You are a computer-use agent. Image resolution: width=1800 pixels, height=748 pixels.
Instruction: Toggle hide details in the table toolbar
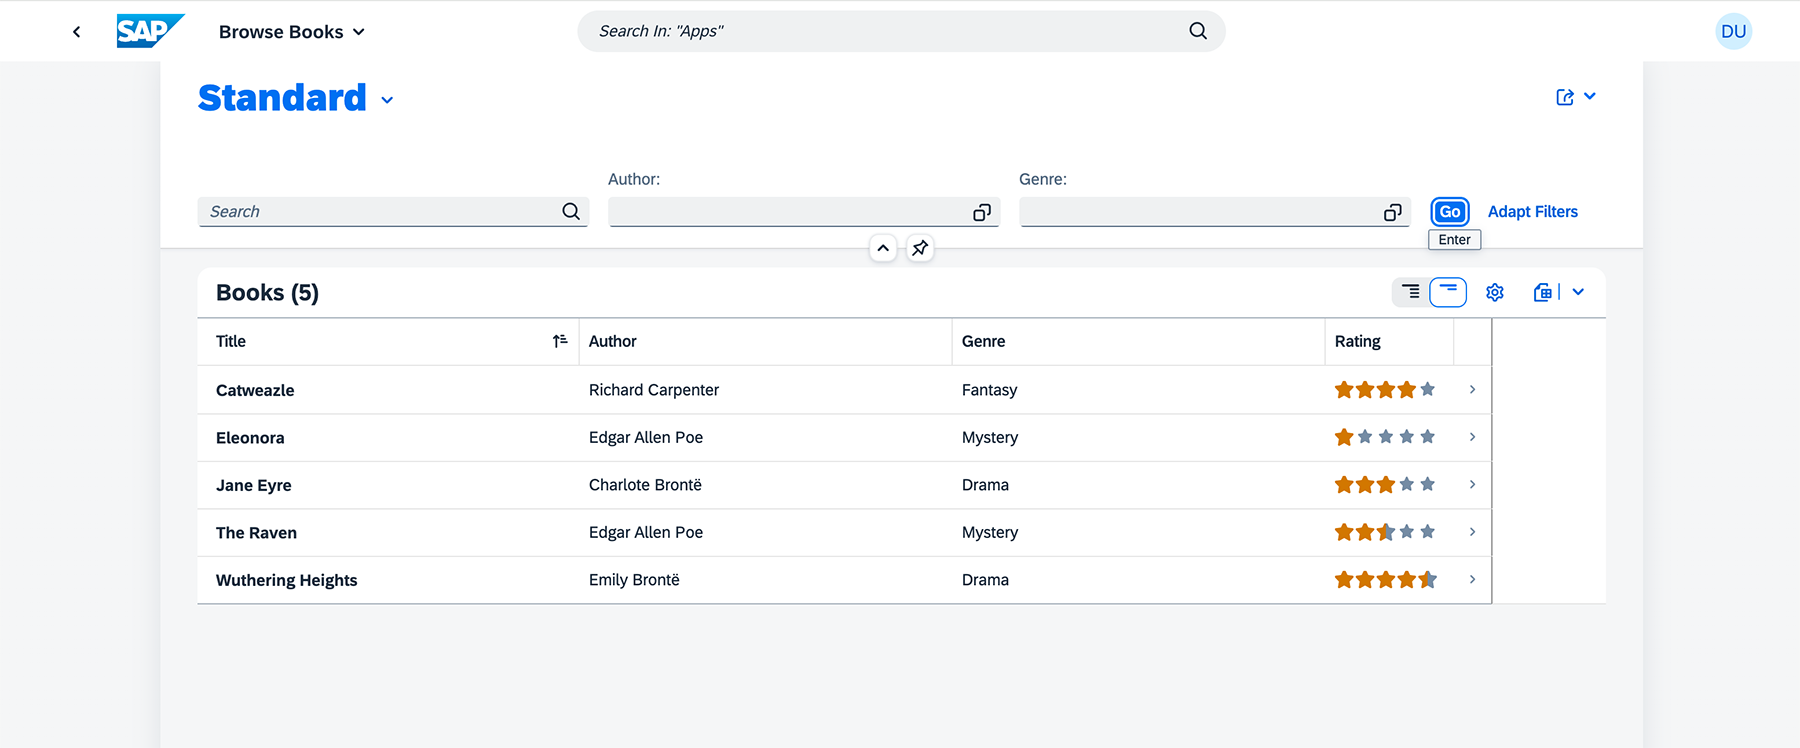1448,292
